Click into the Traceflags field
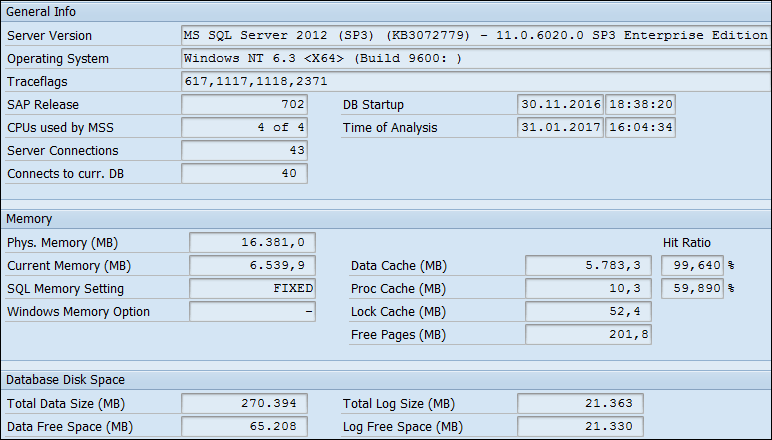Viewport: 772px width, 440px height. point(475,81)
